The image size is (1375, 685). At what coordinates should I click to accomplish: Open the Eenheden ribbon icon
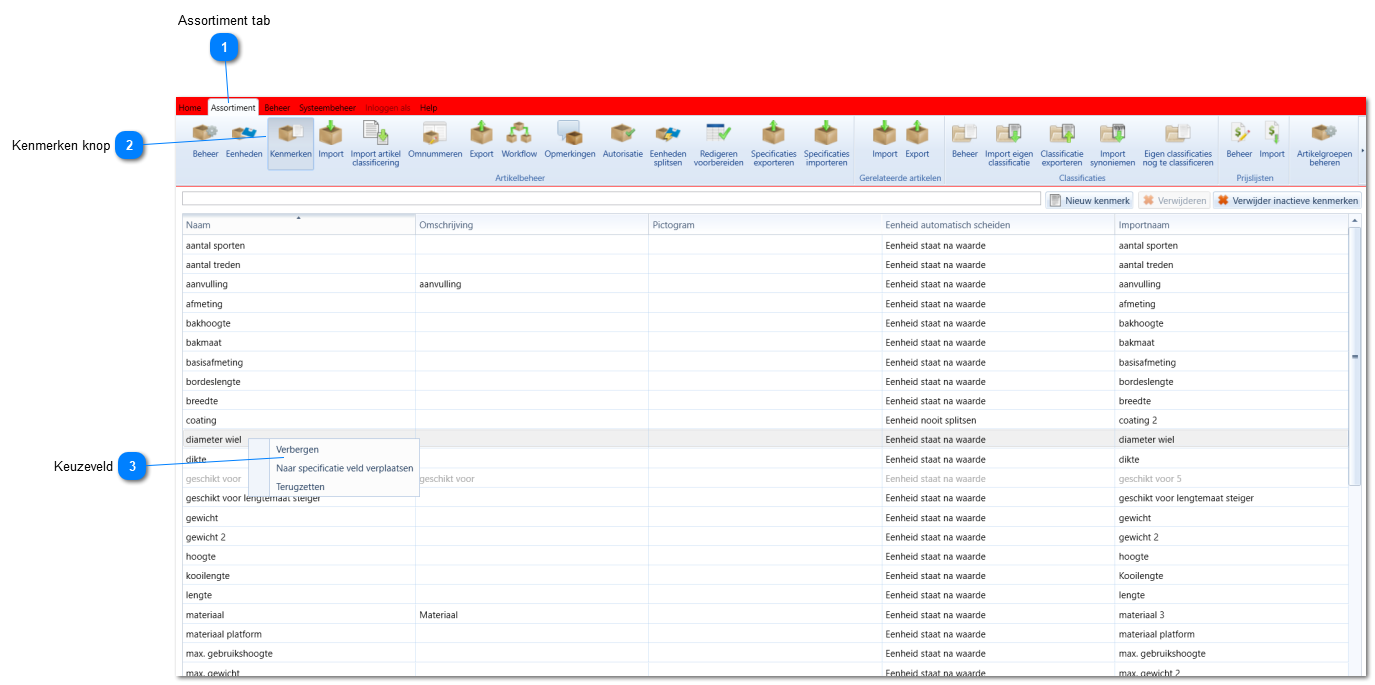[x=244, y=141]
